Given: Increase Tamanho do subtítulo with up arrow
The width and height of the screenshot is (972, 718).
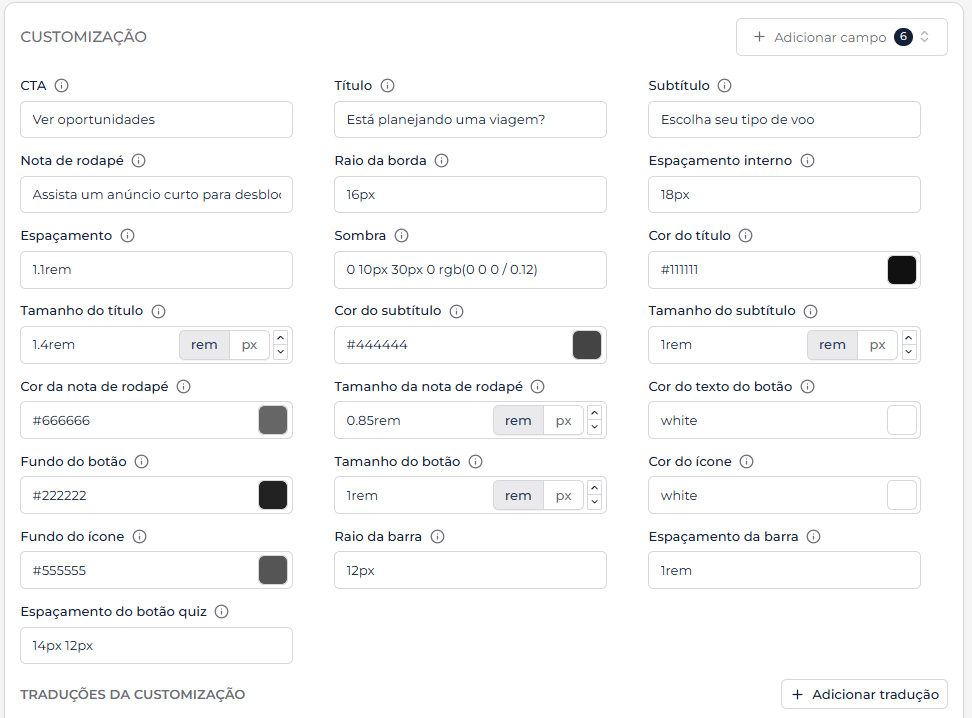Looking at the screenshot, I should (x=909, y=338).
